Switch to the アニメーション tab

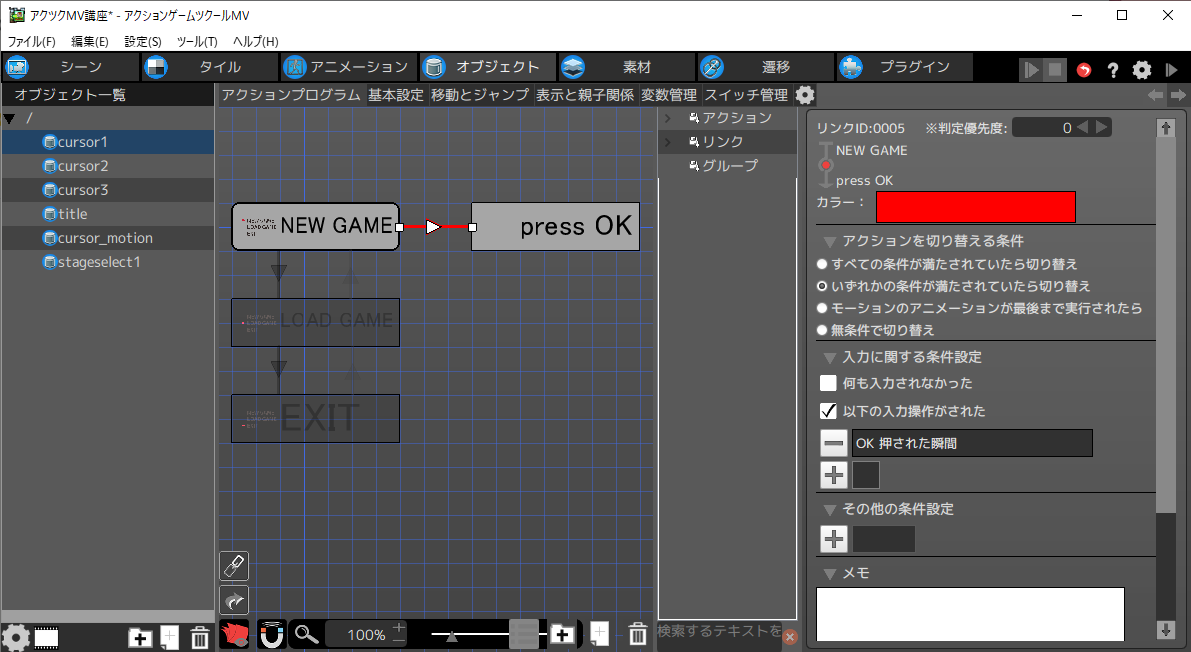[x=346, y=67]
